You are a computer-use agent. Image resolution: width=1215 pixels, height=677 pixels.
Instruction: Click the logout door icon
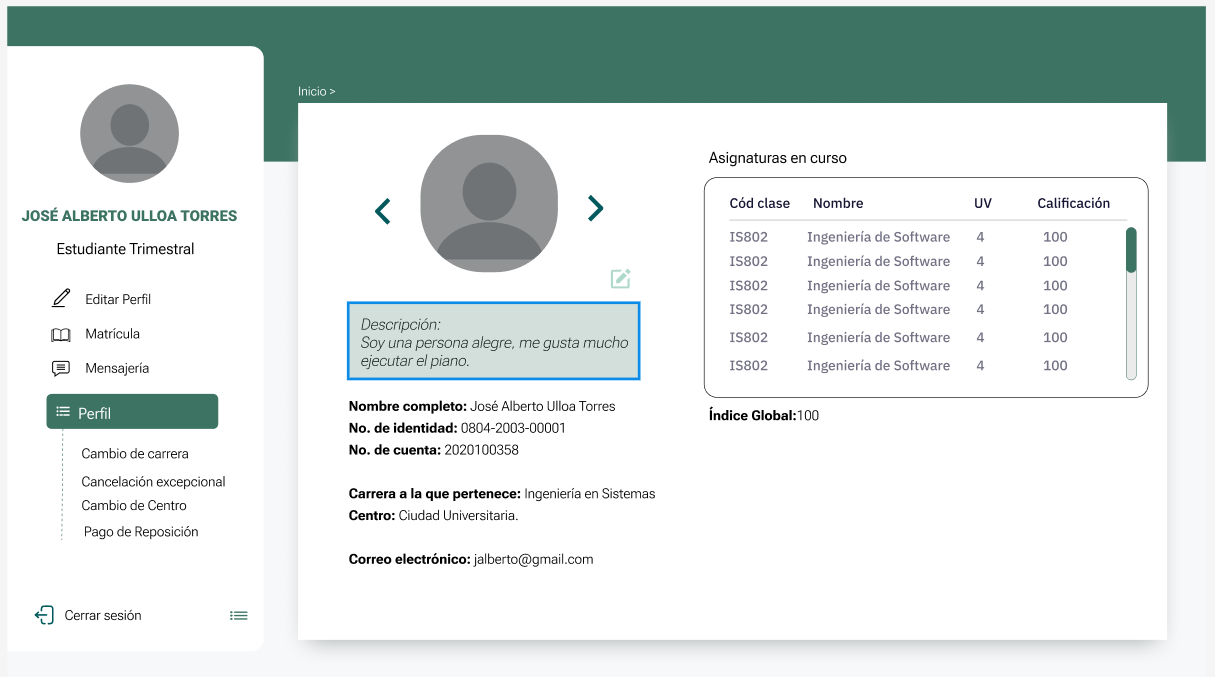coord(44,615)
